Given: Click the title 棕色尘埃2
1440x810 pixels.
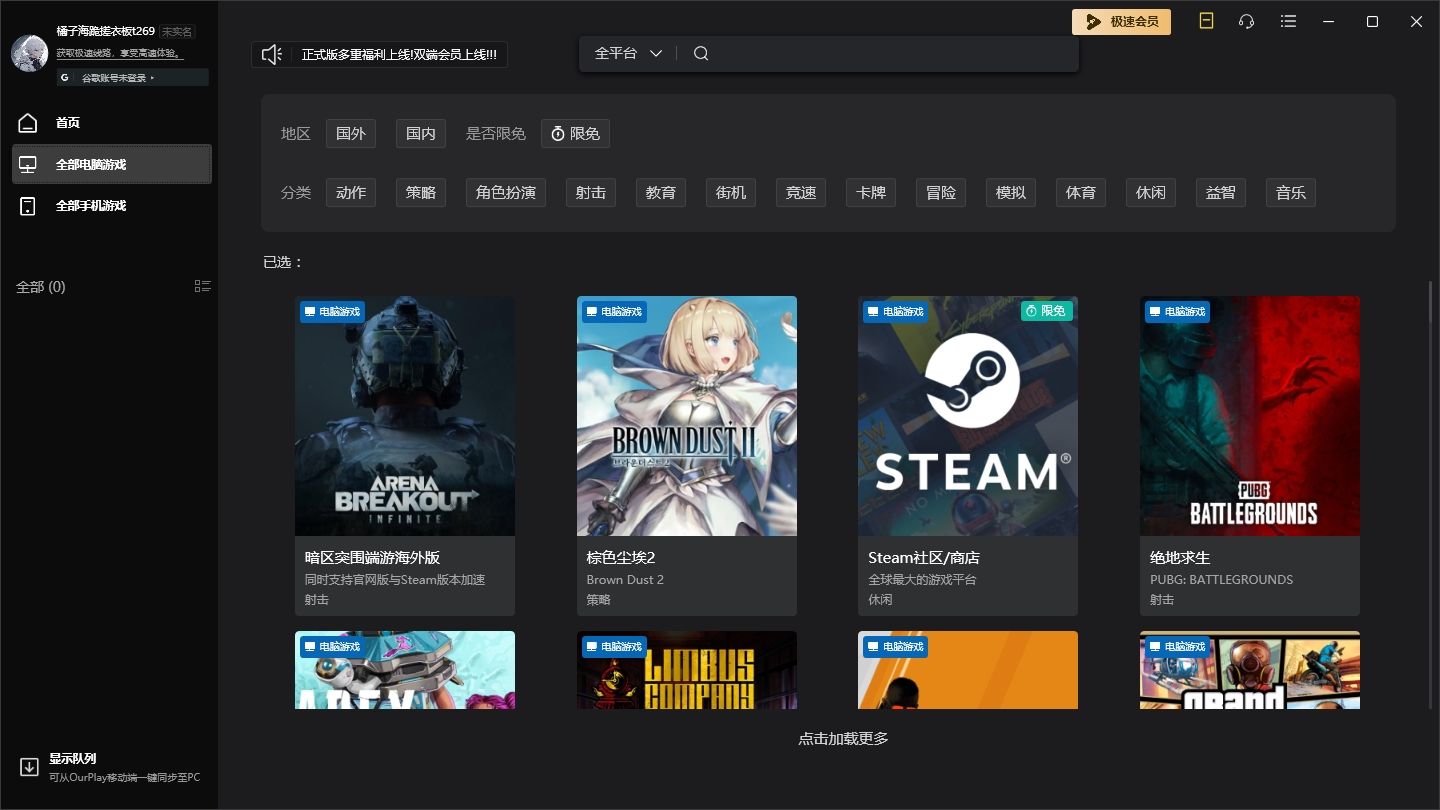Looking at the screenshot, I should pos(621,558).
